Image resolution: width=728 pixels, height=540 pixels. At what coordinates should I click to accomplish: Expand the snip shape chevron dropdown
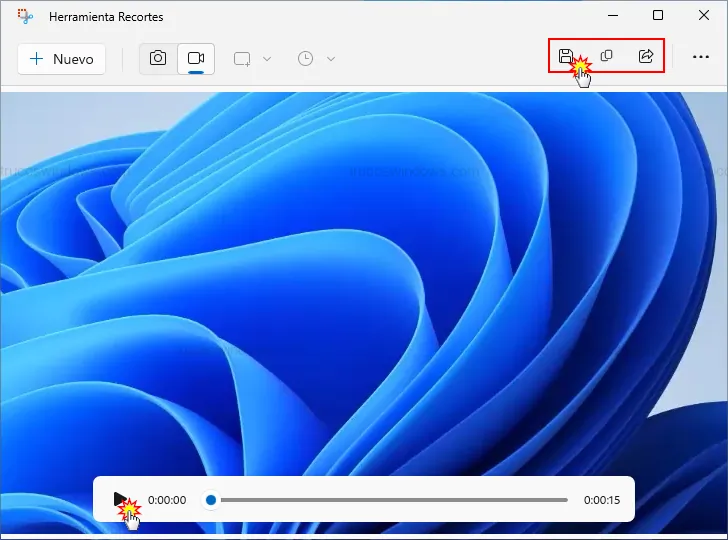pyautogui.click(x=266, y=59)
